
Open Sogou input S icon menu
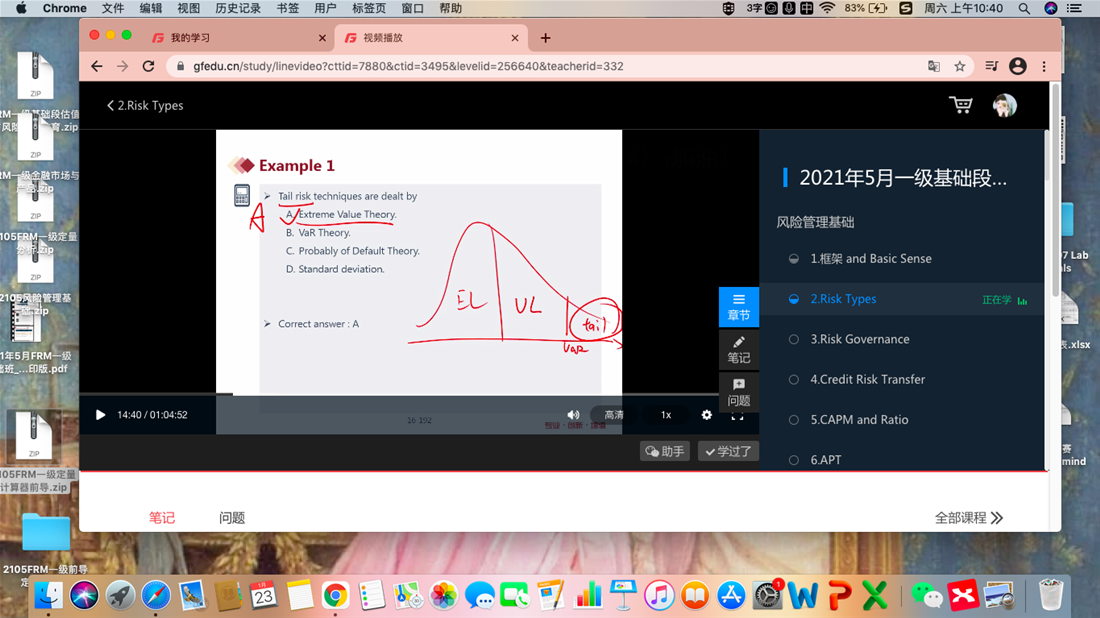tap(906, 8)
